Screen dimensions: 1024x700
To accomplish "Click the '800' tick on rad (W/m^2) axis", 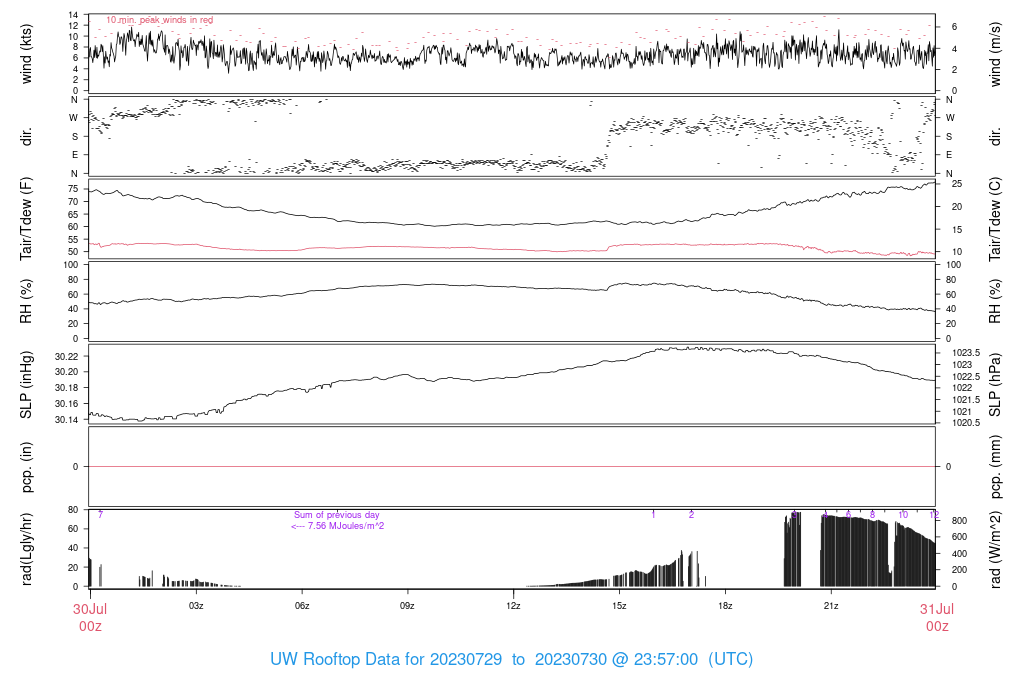I will [x=959, y=521].
